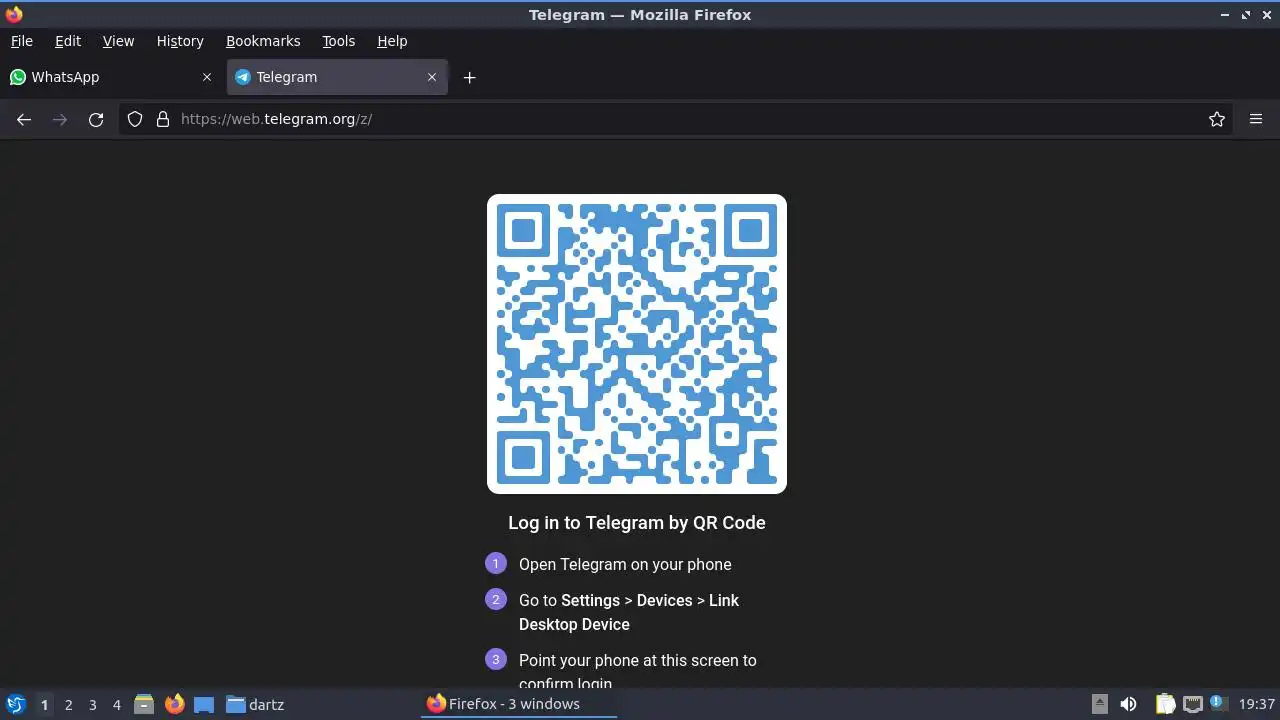Open the clipboard manager tray icon
1280x720 pixels.
[x=1165, y=704]
